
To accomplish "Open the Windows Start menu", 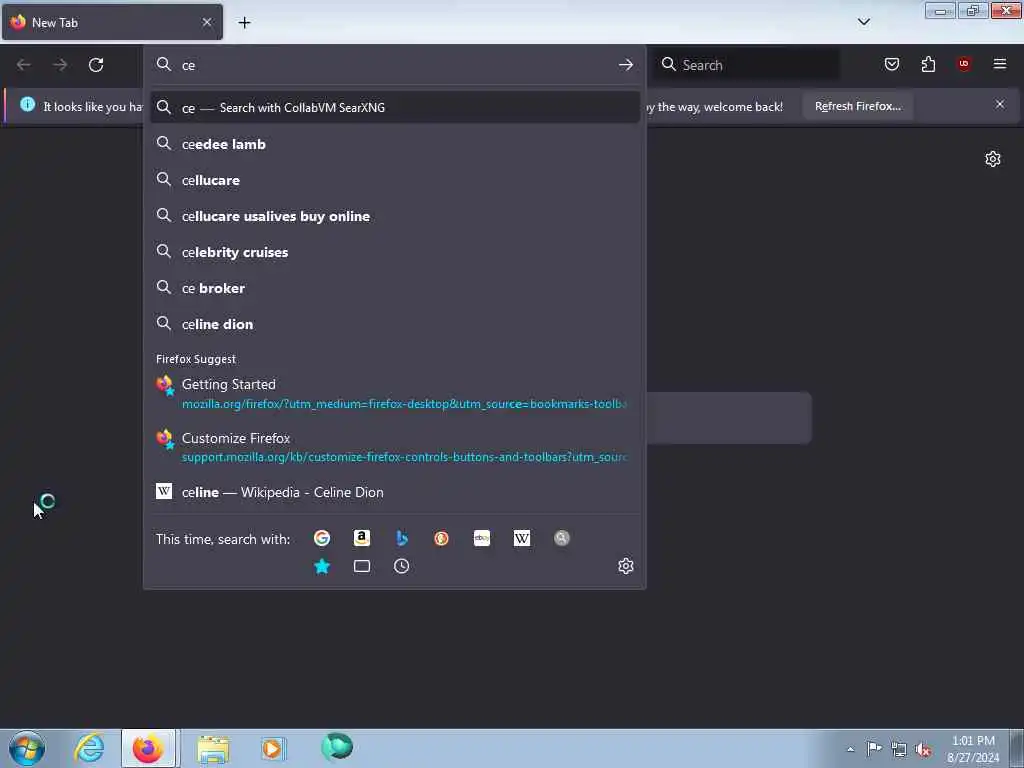I will pos(27,748).
